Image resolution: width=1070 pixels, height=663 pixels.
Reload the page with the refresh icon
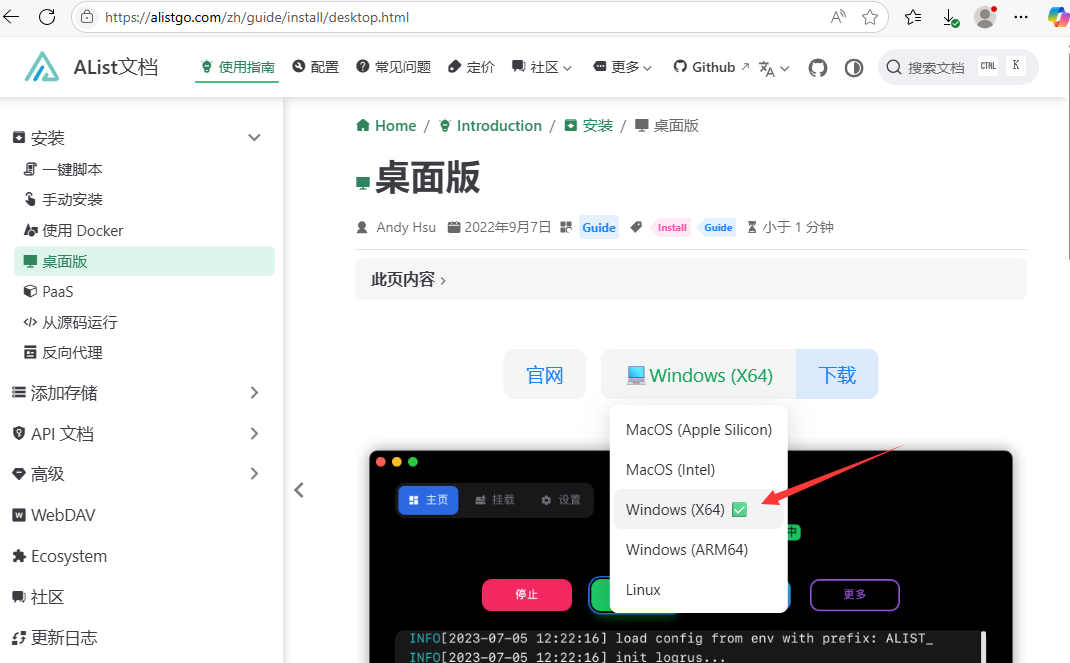(47, 17)
